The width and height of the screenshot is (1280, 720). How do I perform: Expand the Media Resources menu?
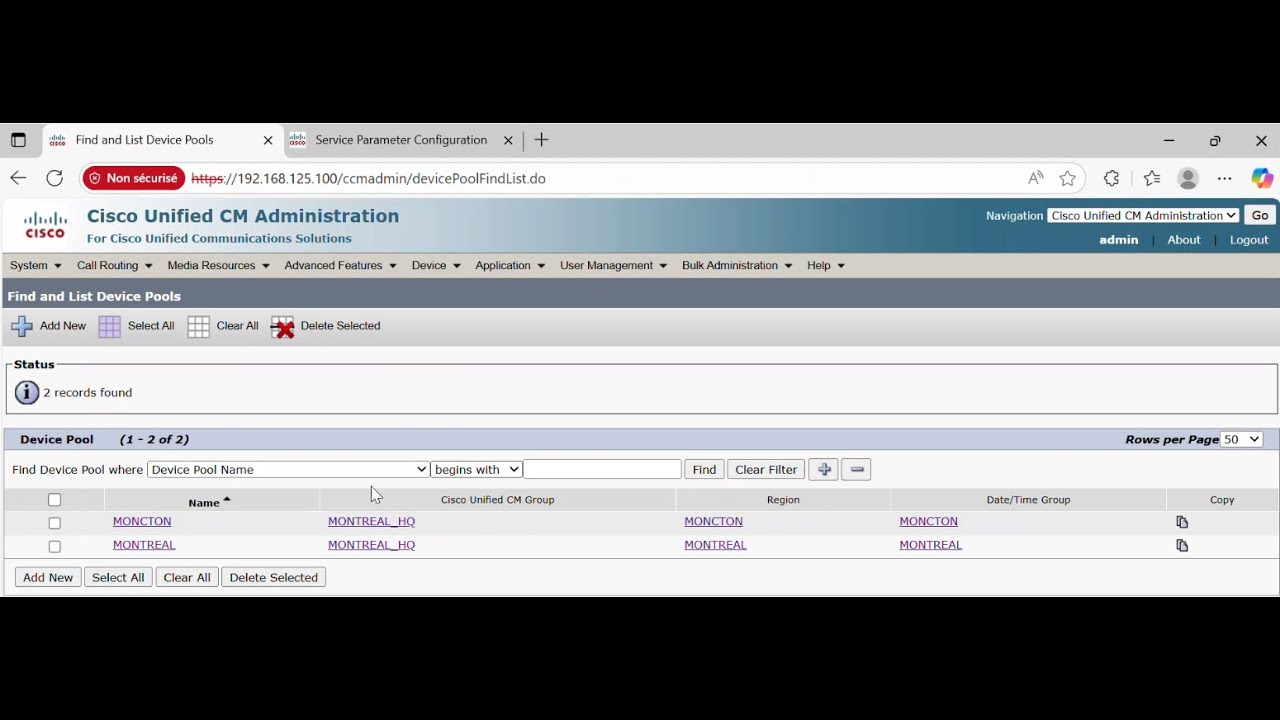(x=218, y=266)
